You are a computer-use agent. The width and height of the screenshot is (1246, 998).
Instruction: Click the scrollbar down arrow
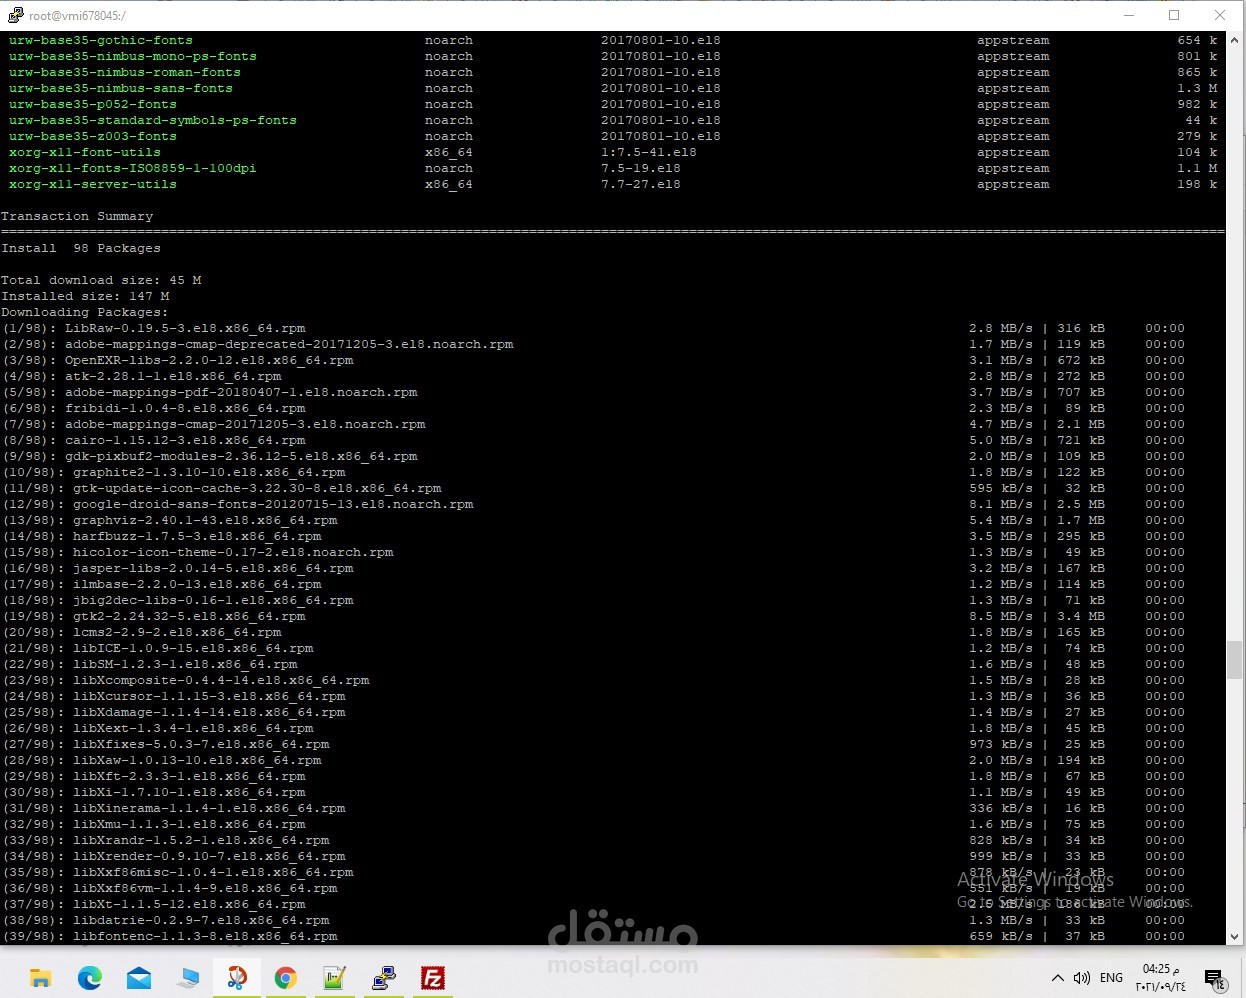click(1235, 937)
